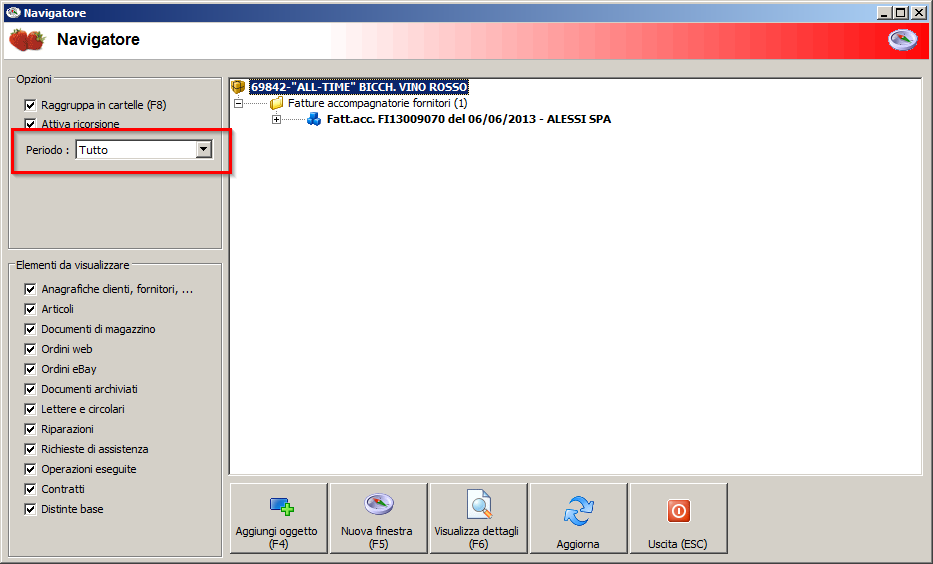Click the package icon of article 69842
933x564 pixels.
[x=238, y=87]
